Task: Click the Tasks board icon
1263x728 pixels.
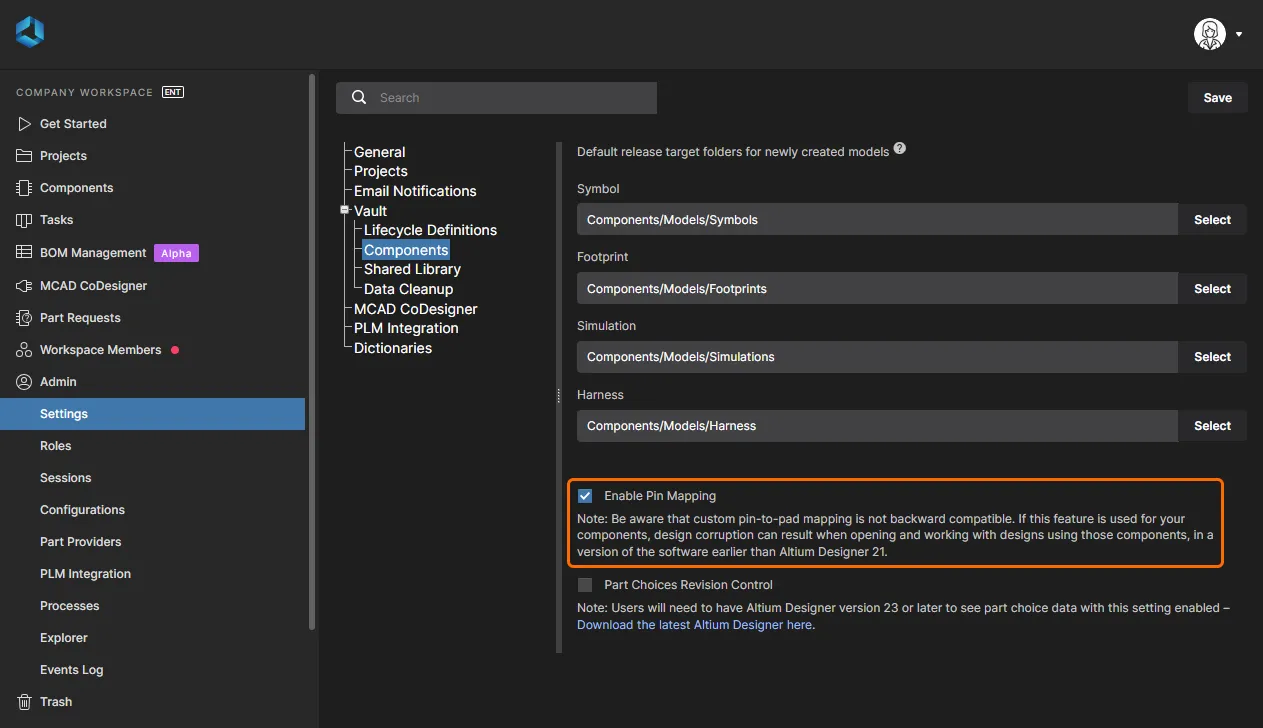Action: tap(24, 220)
